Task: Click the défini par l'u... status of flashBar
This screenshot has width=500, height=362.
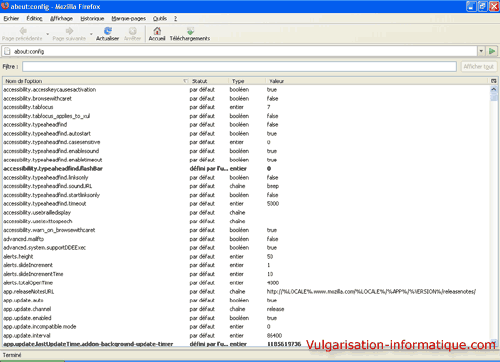Action: click(x=209, y=168)
